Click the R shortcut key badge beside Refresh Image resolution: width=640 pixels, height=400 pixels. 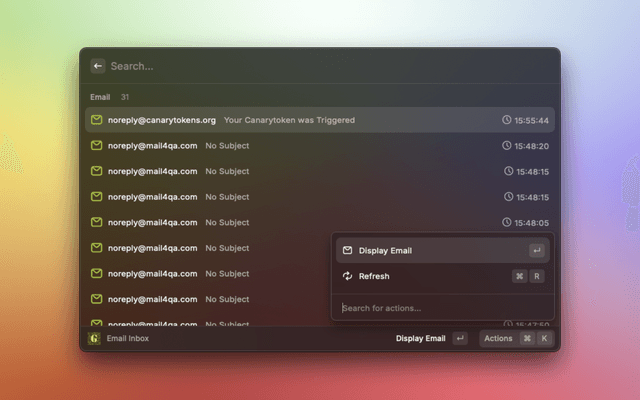pyautogui.click(x=537, y=276)
